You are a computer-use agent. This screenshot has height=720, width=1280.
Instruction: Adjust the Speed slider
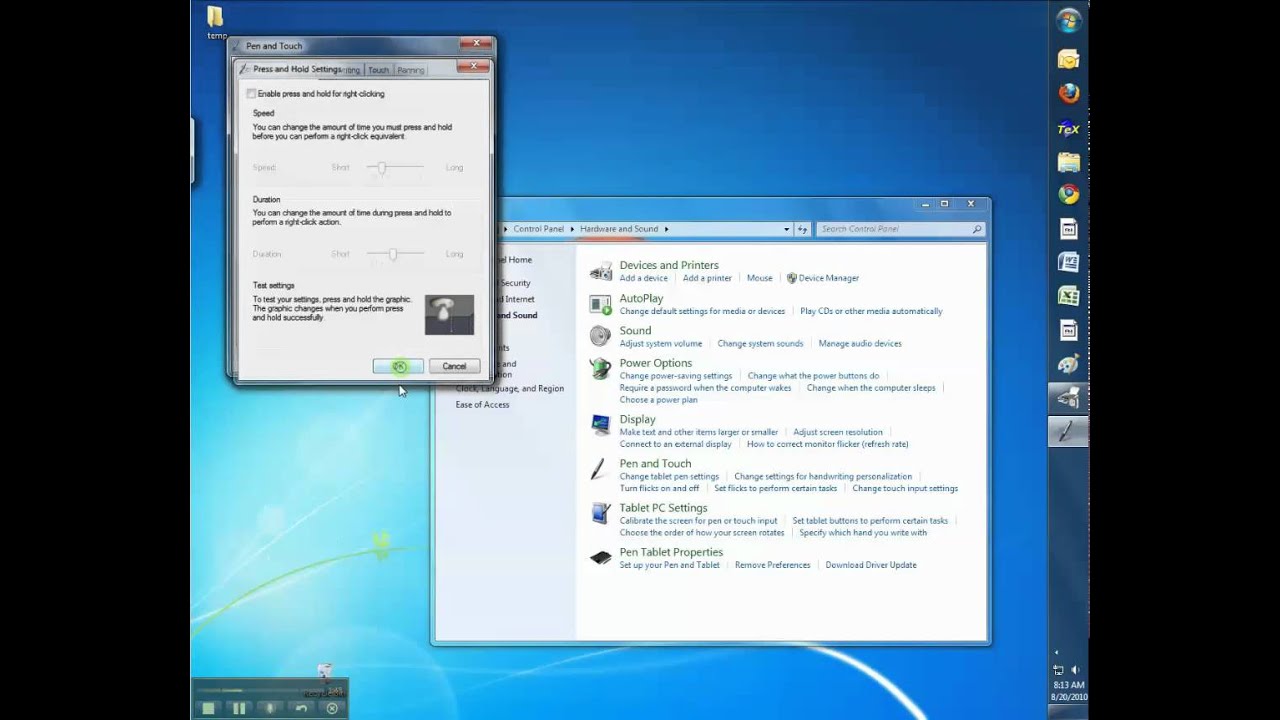point(381,168)
